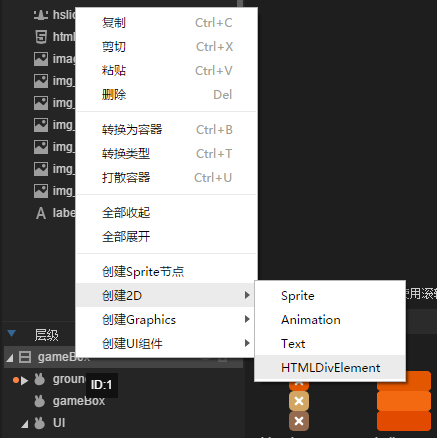Viewport: 437px width, 438px height.
Task: Click the child gameBox rabbit icon
Action: click(x=40, y=401)
